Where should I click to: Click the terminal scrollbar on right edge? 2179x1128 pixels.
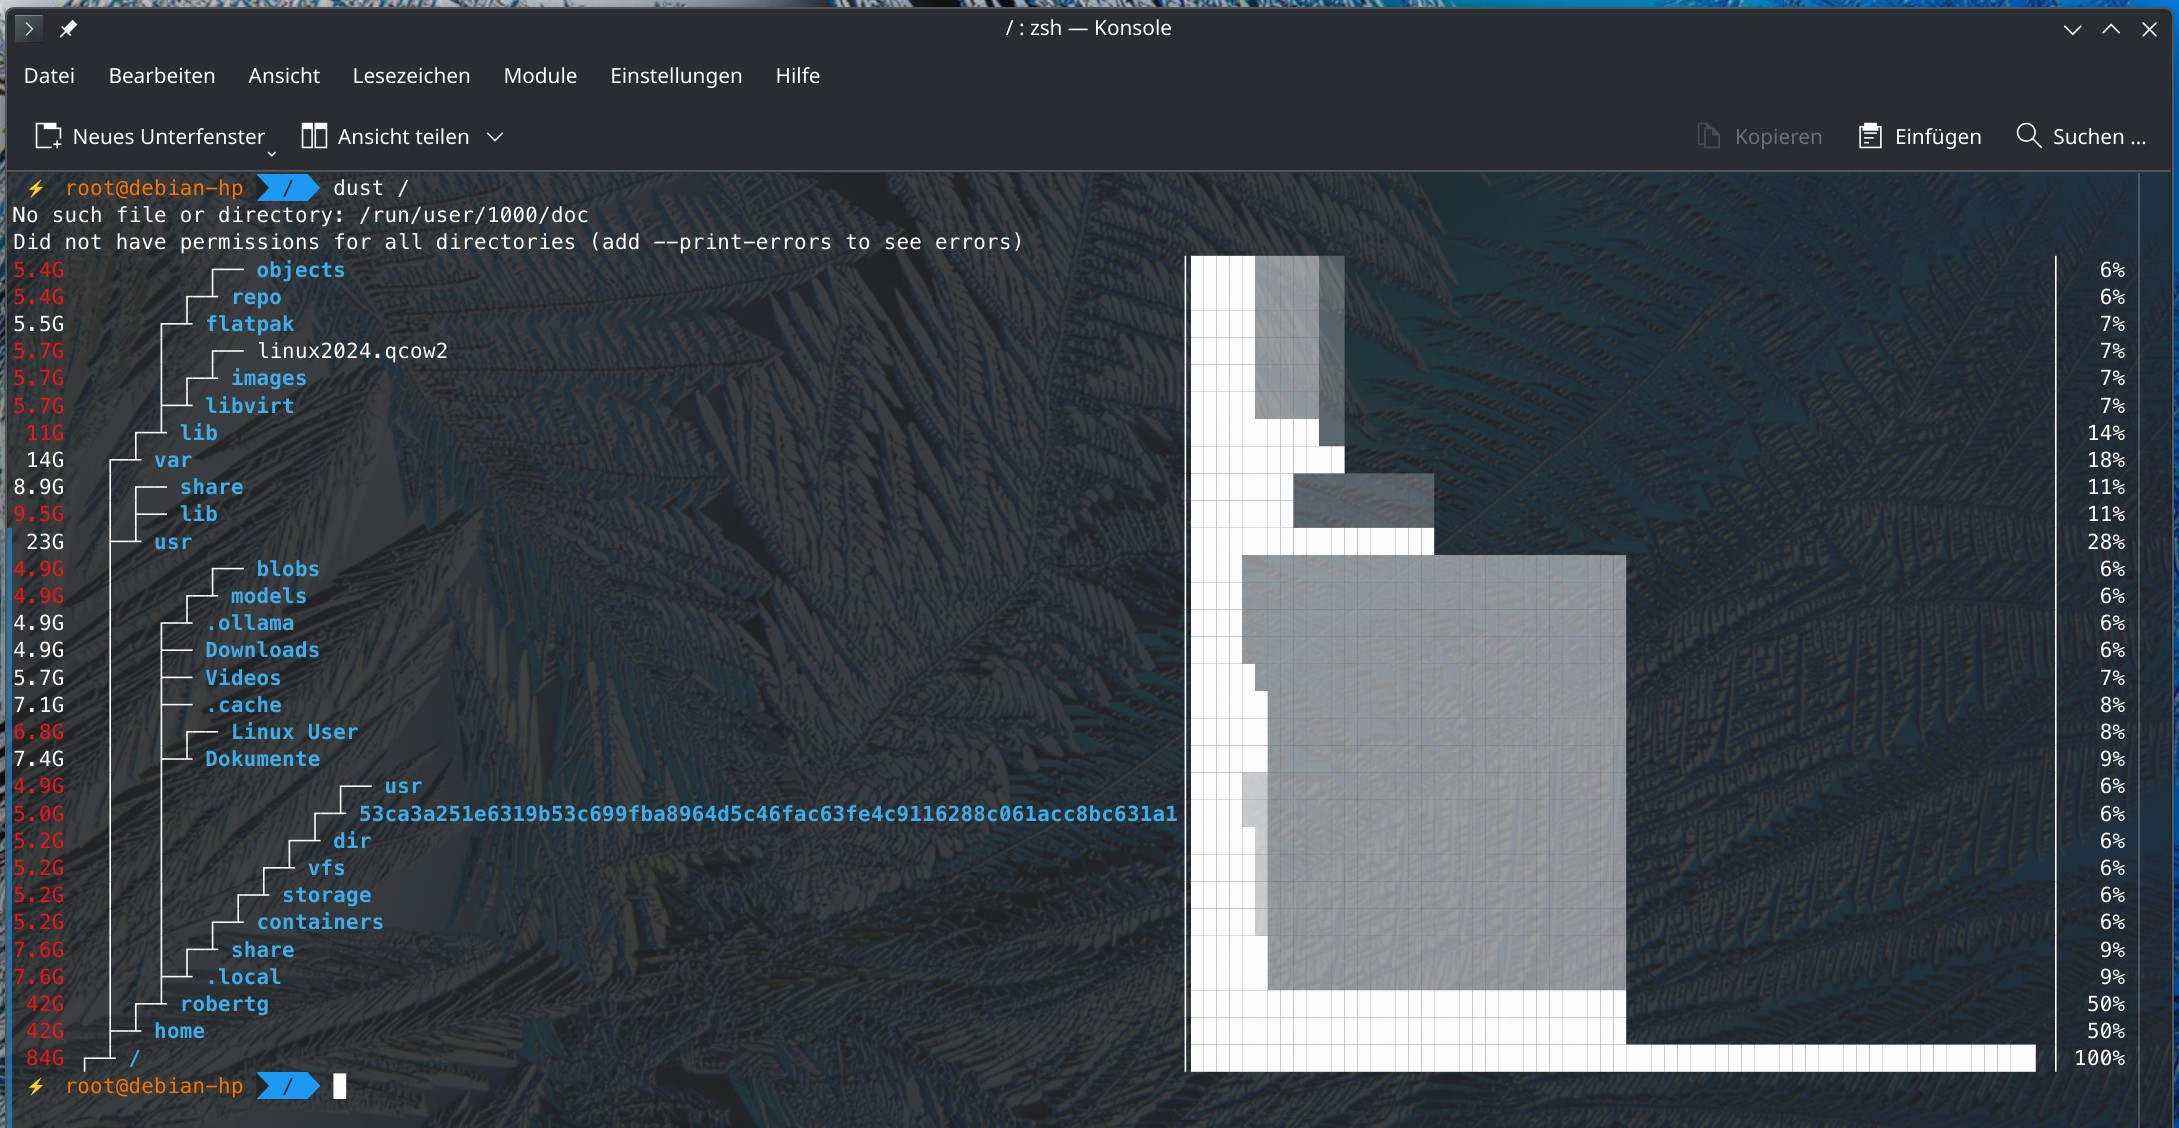tap(2158, 640)
